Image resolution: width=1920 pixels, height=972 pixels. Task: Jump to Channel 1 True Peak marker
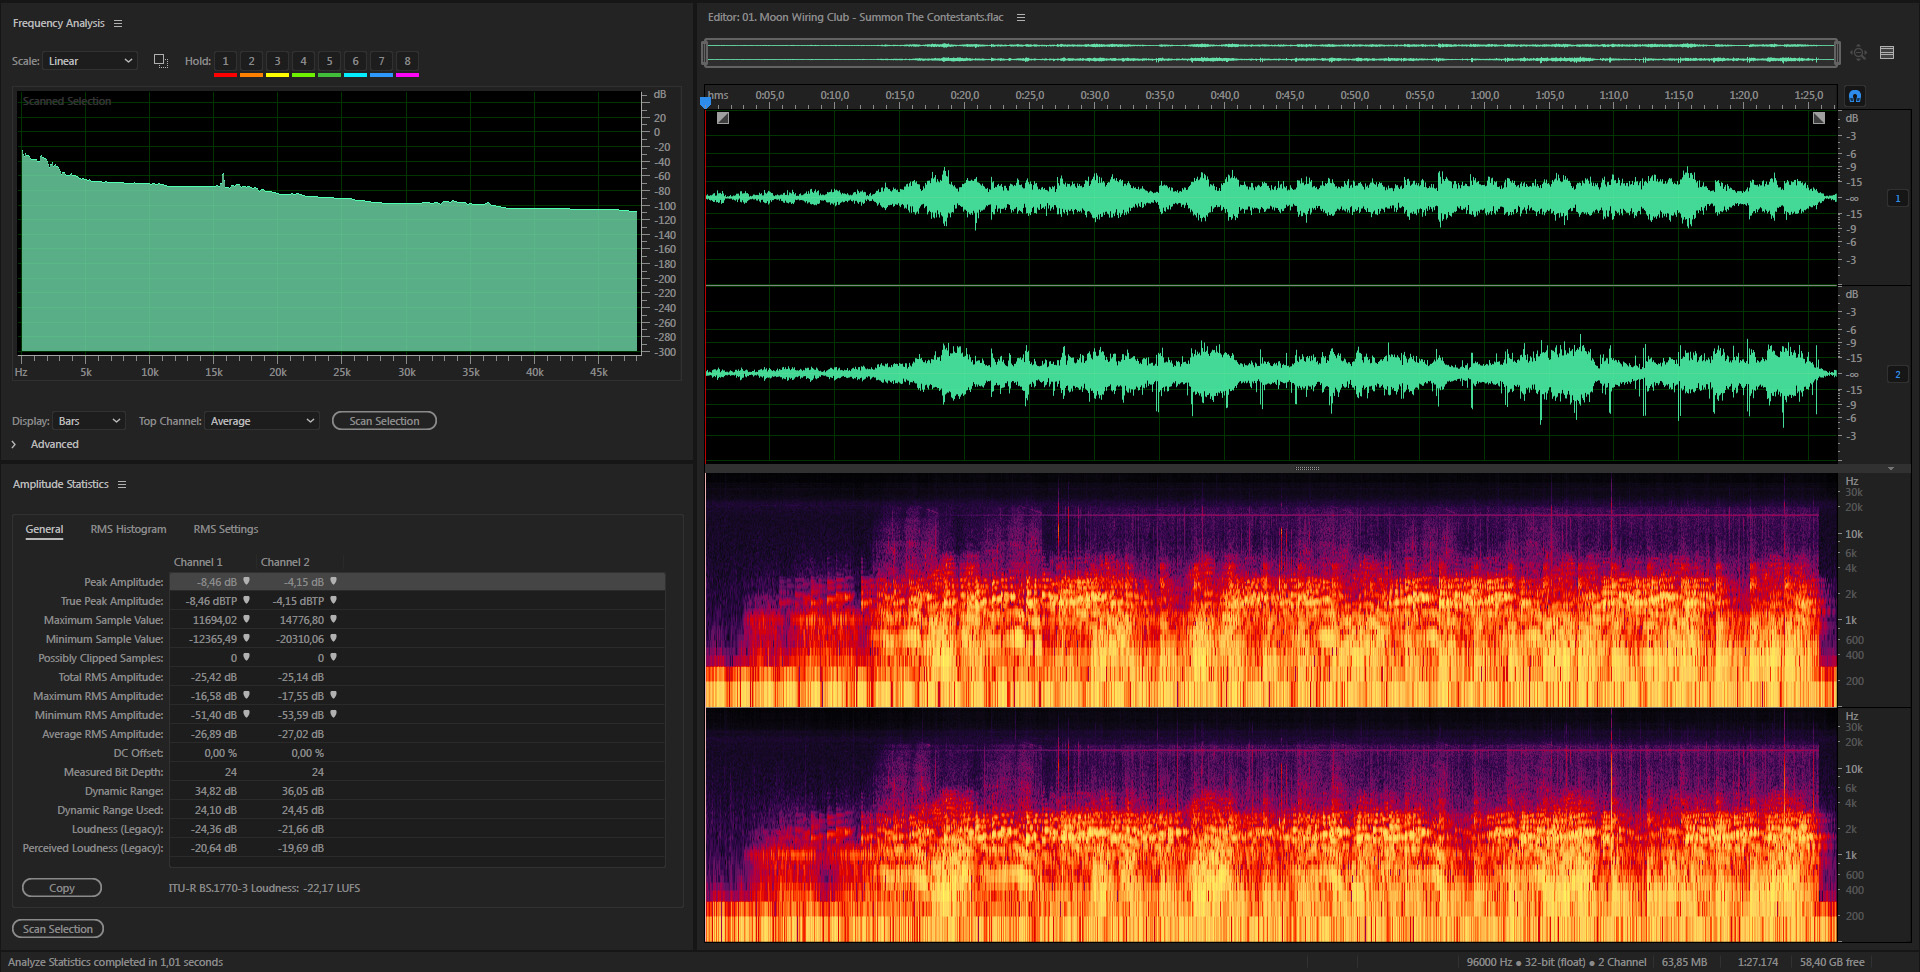(247, 600)
